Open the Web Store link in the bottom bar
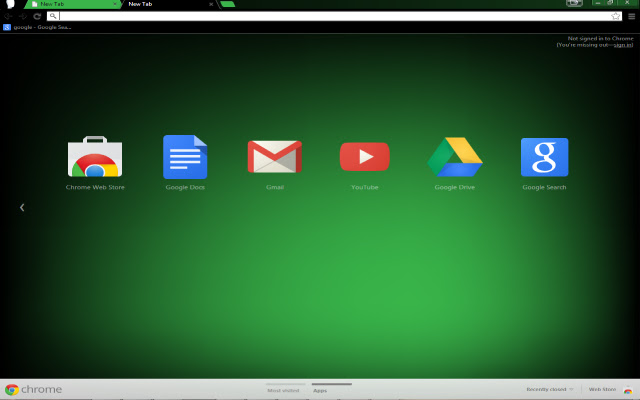Image resolution: width=640 pixels, height=400 pixels. point(602,389)
